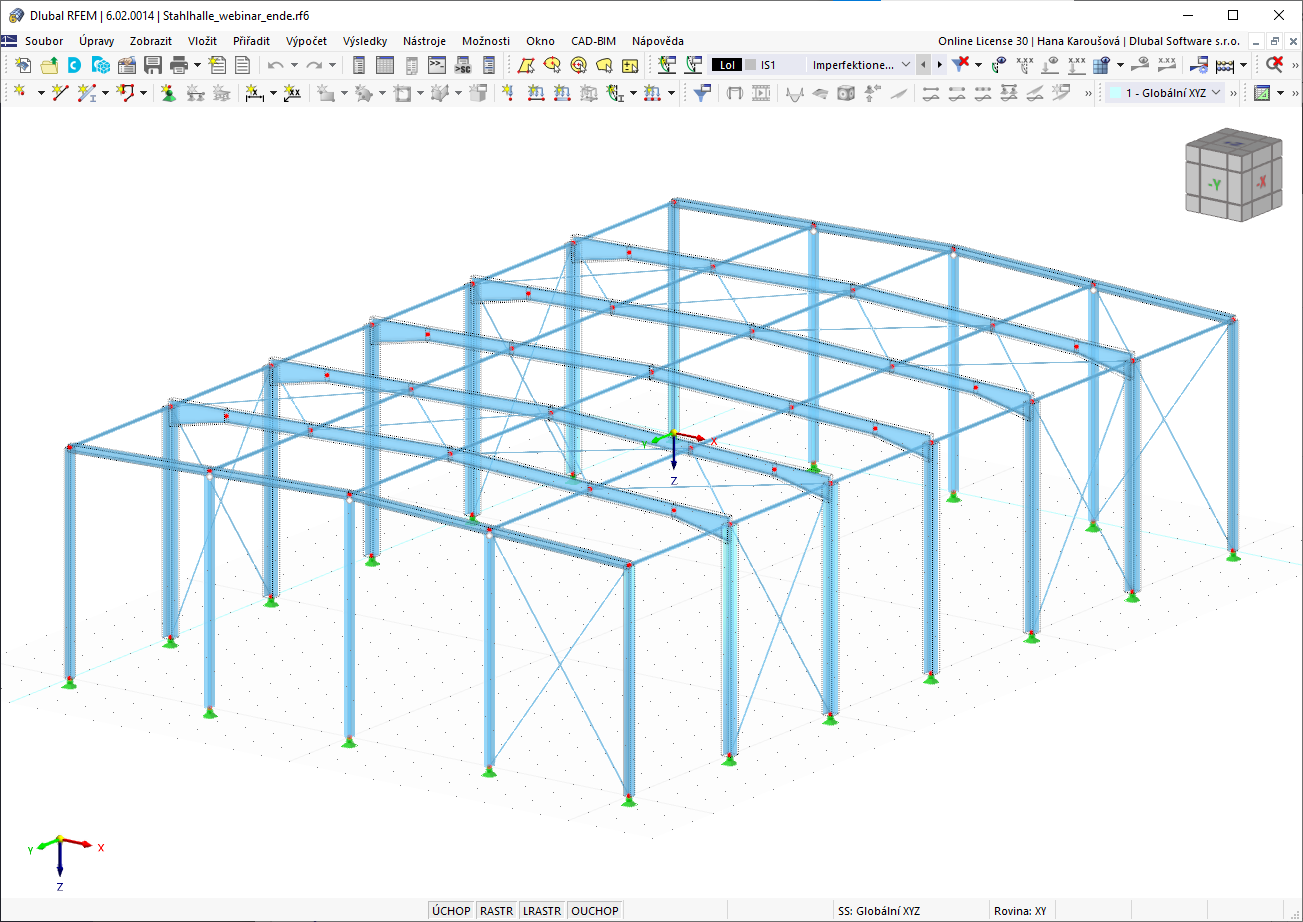The width and height of the screenshot is (1303, 922).
Task: Open the Možnosti menu
Action: tap(486, 41)
